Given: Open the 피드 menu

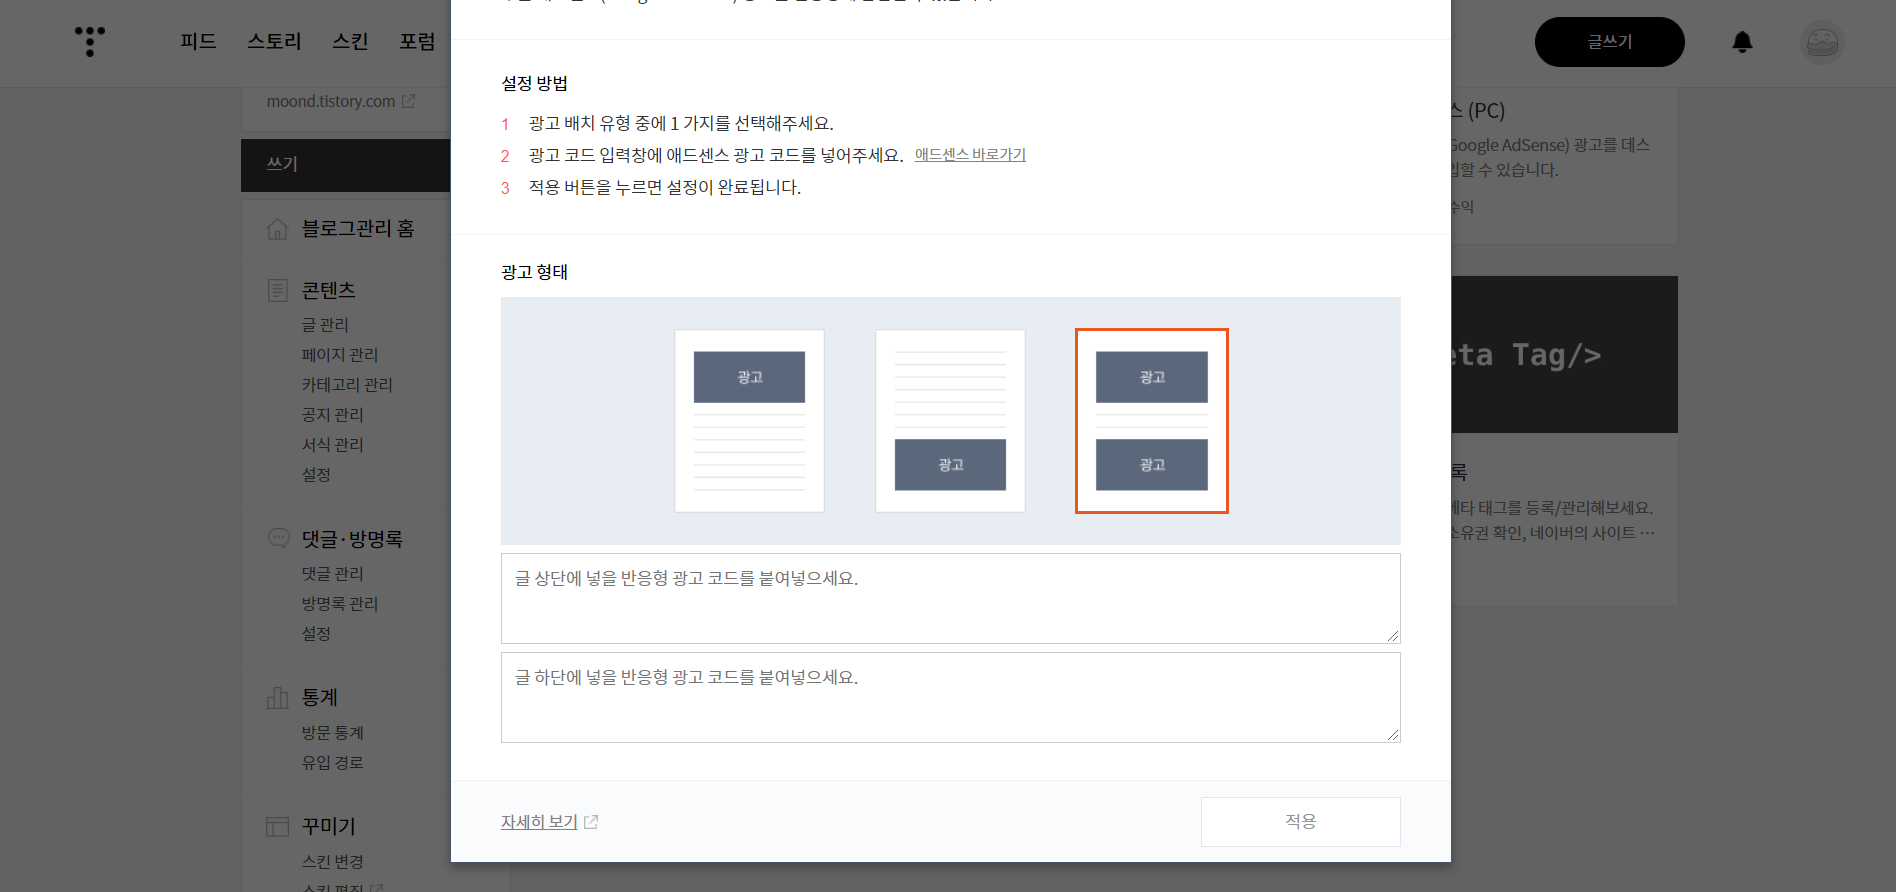Looking at the screenshot, I should click(198, 41).
